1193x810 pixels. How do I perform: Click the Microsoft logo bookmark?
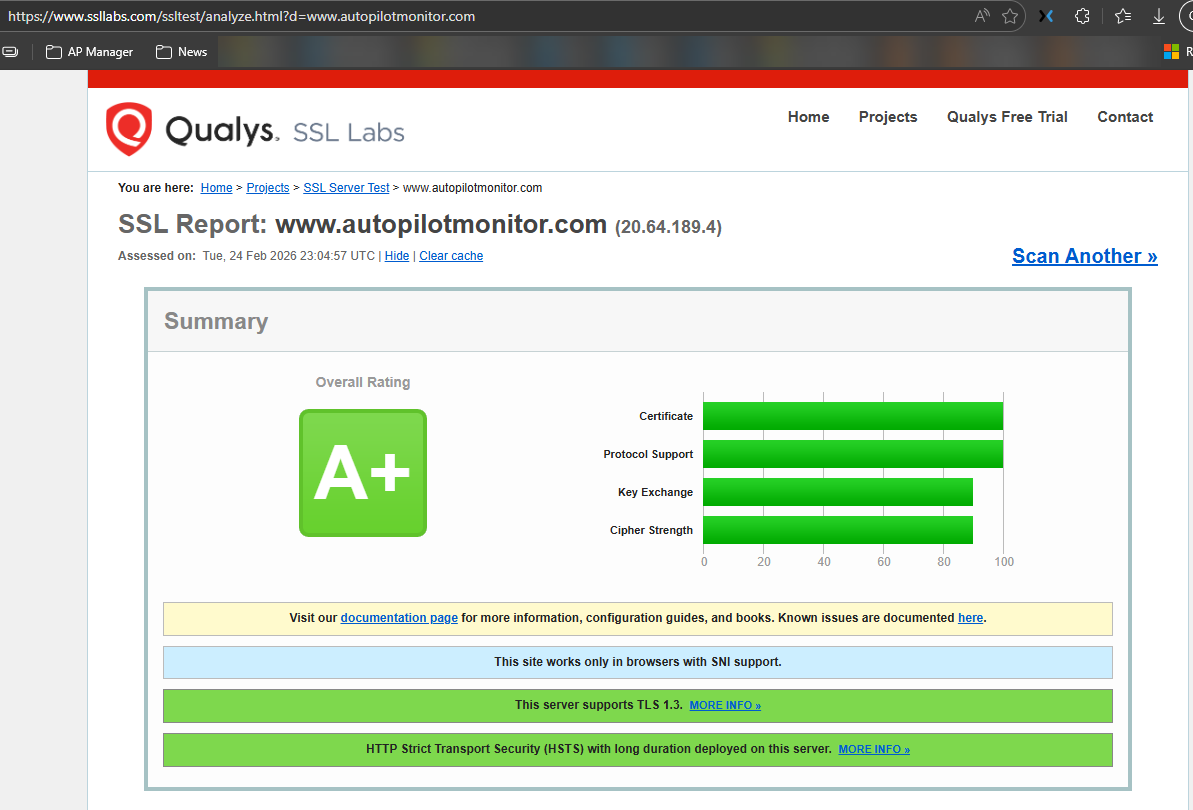tap(1171, 52)
